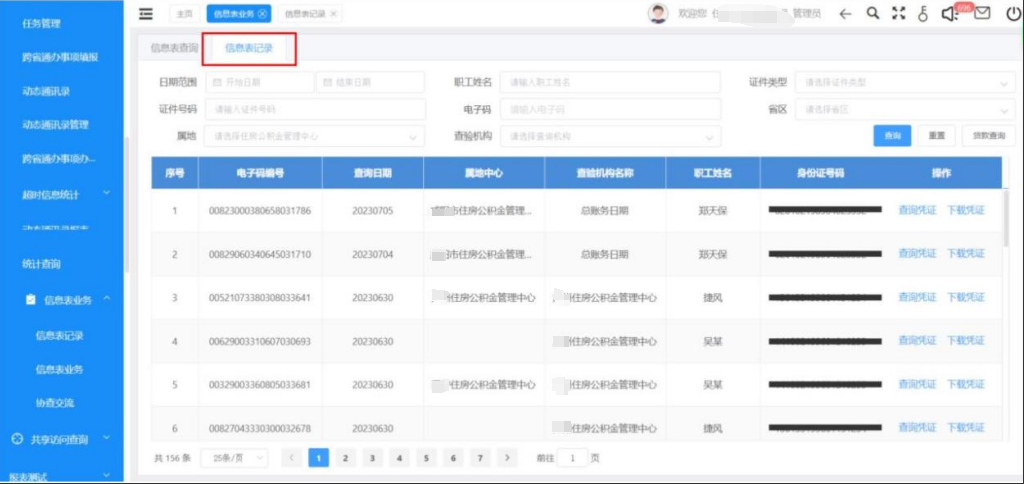This screenshot has width=1024, height=484.
Task: Collapse the 信息表业务 sidebar group
Action: [106, 299]
